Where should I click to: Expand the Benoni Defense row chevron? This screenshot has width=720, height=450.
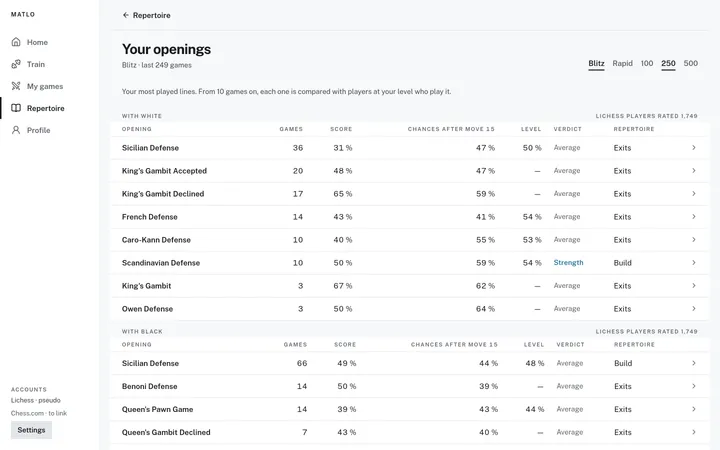coord(694,386)
